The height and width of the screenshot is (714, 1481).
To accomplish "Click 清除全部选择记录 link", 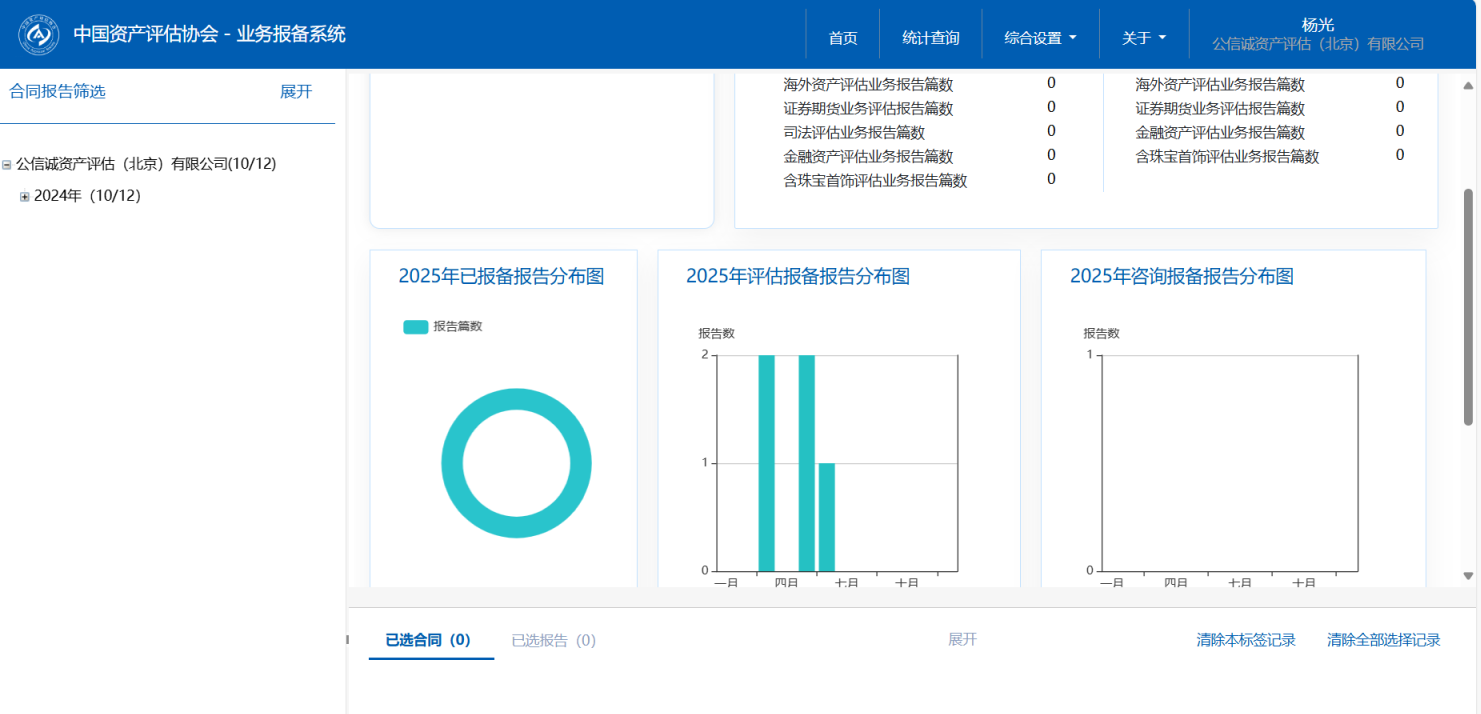I will coord(1383,640).
